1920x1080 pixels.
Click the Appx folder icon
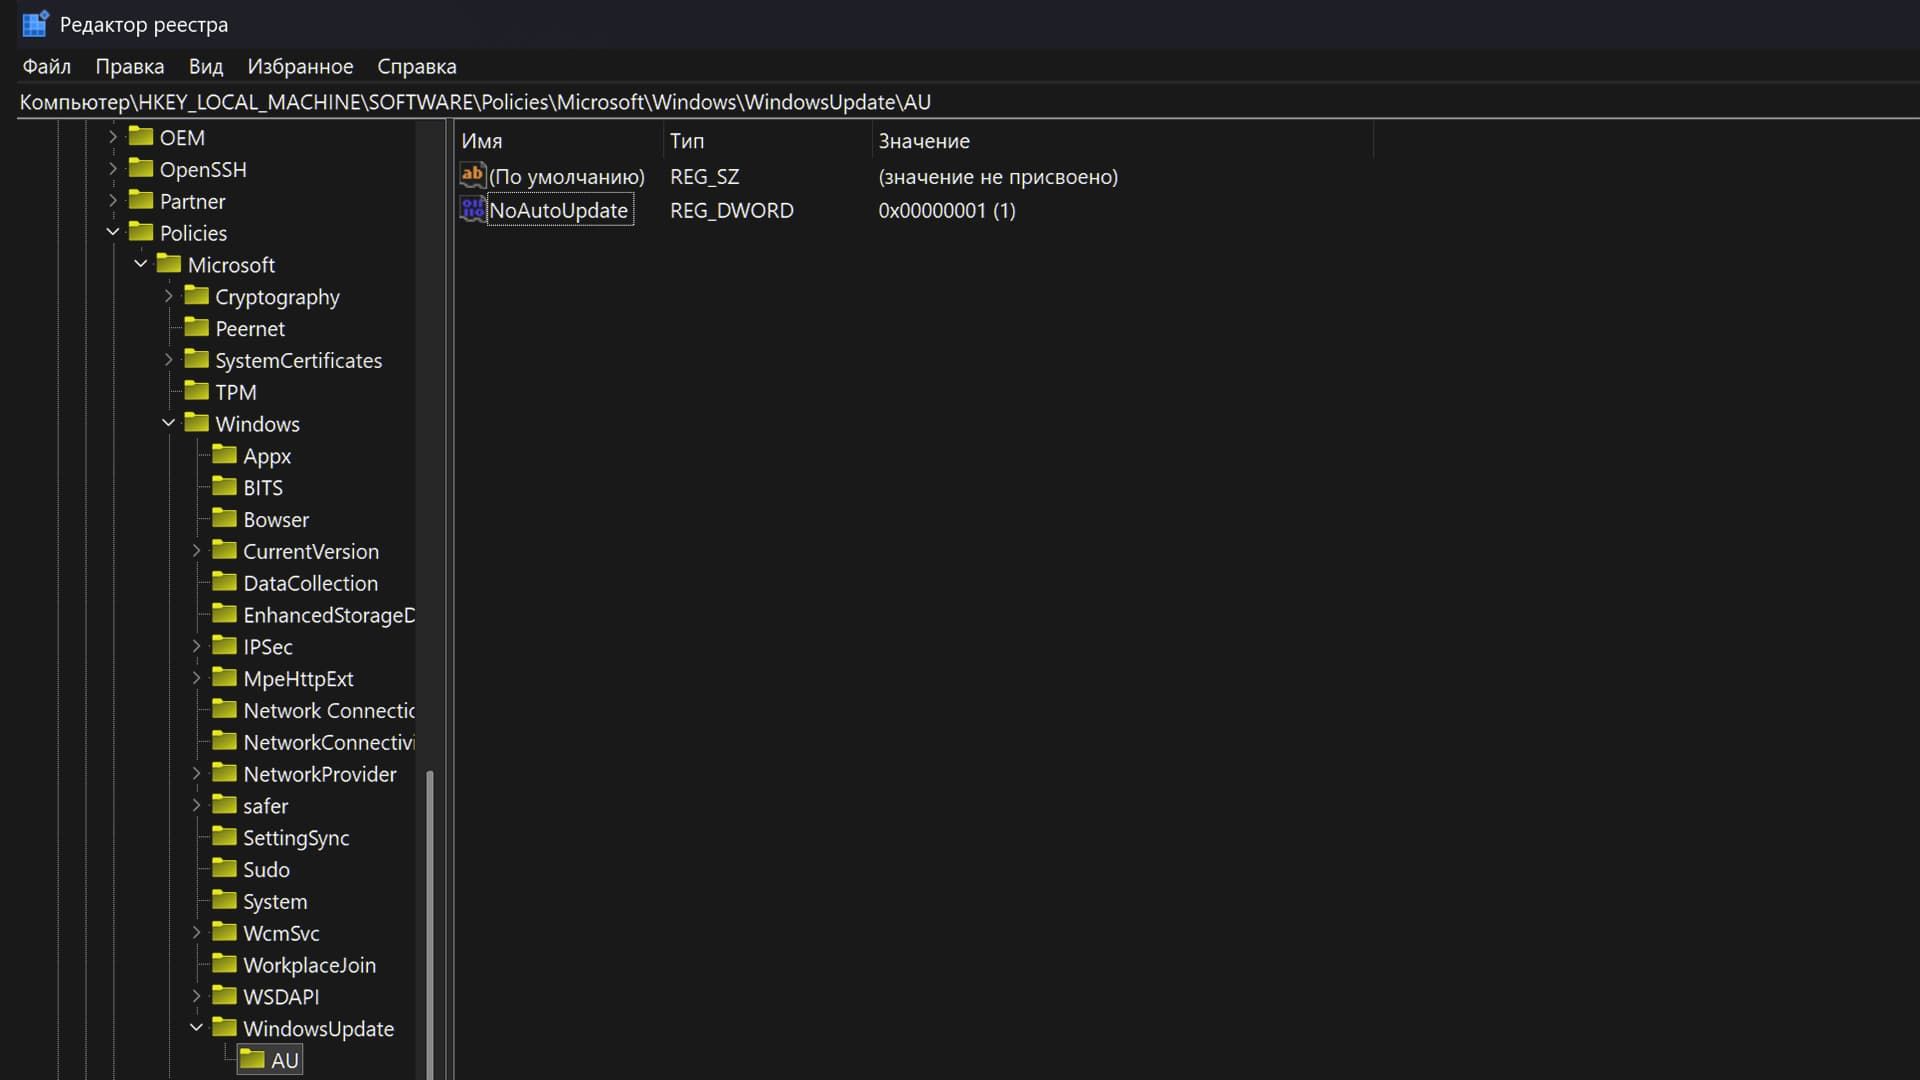225,455
